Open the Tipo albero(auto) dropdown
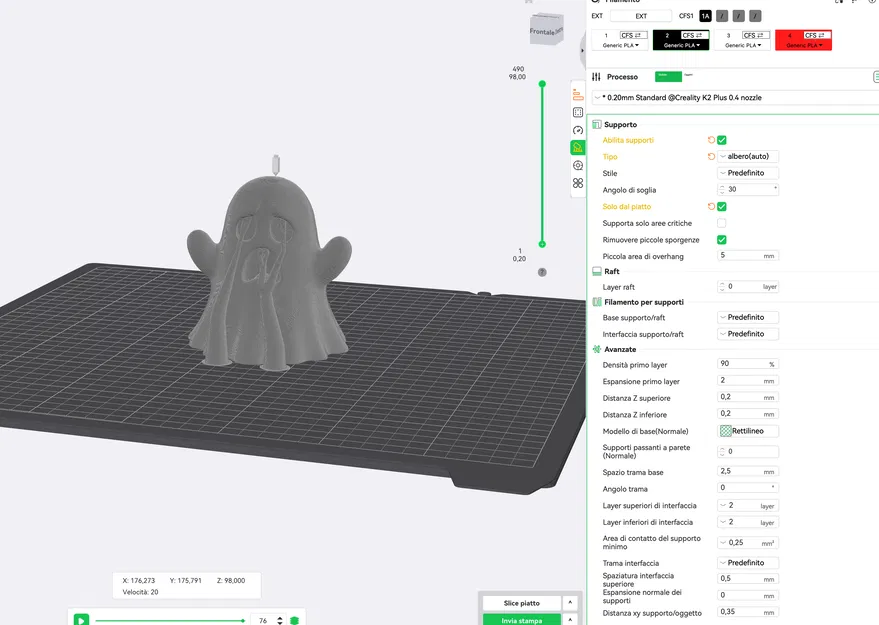Screen dimensions: 879x625 click(x=747, y=156)
